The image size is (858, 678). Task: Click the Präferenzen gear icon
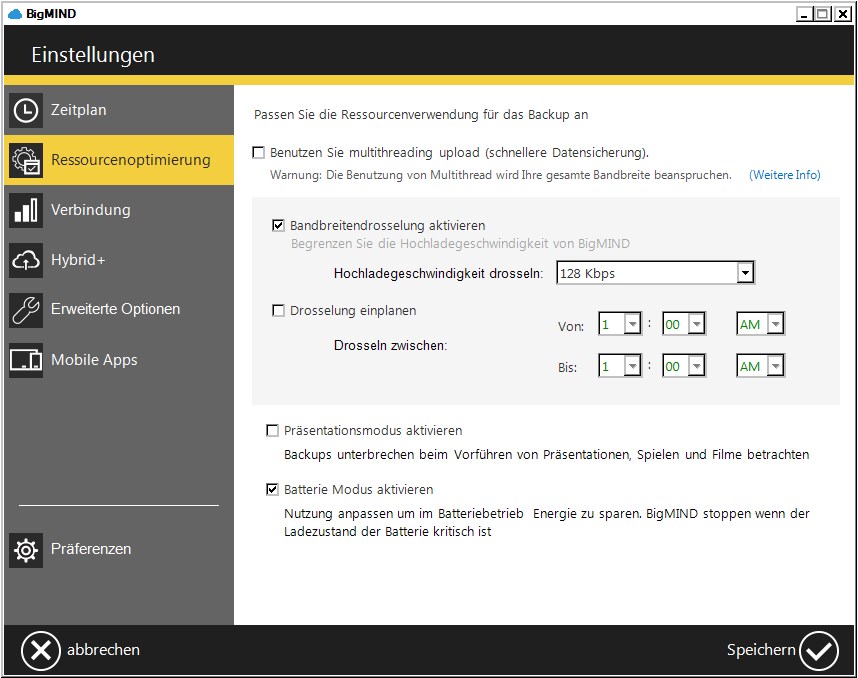(x=26, y=550)
